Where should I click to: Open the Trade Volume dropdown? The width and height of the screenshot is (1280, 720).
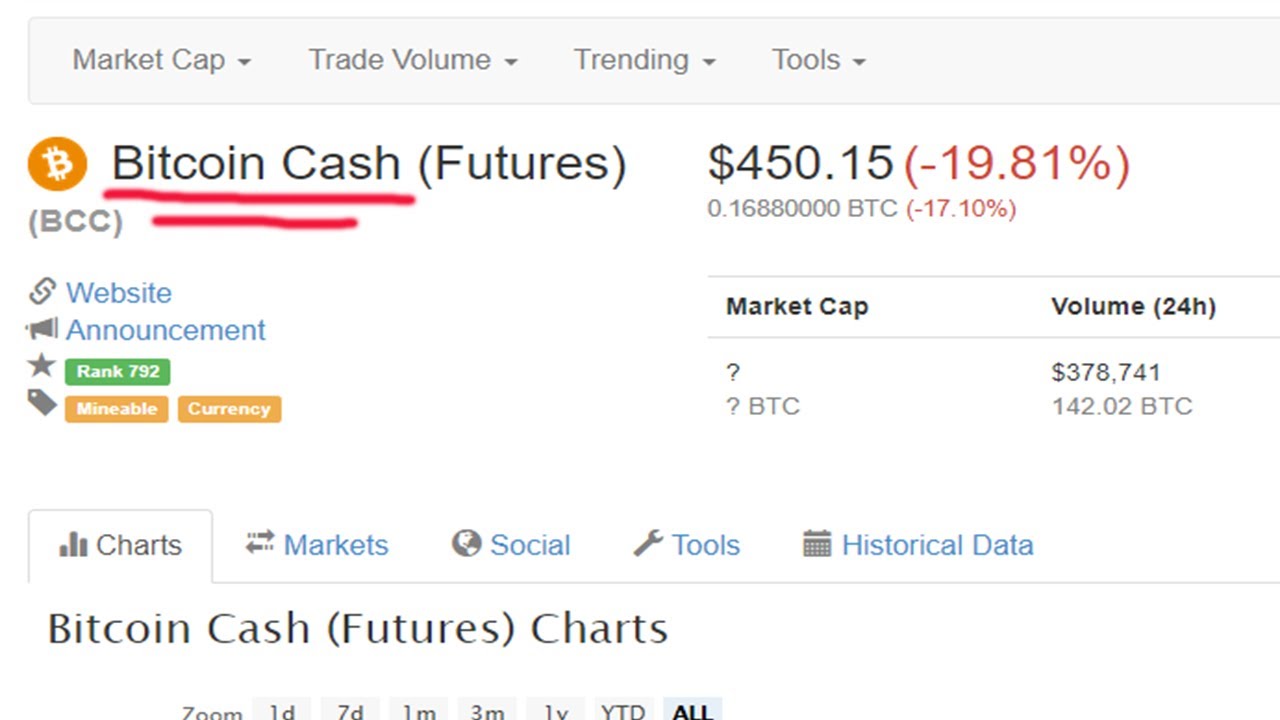point(412,60)
